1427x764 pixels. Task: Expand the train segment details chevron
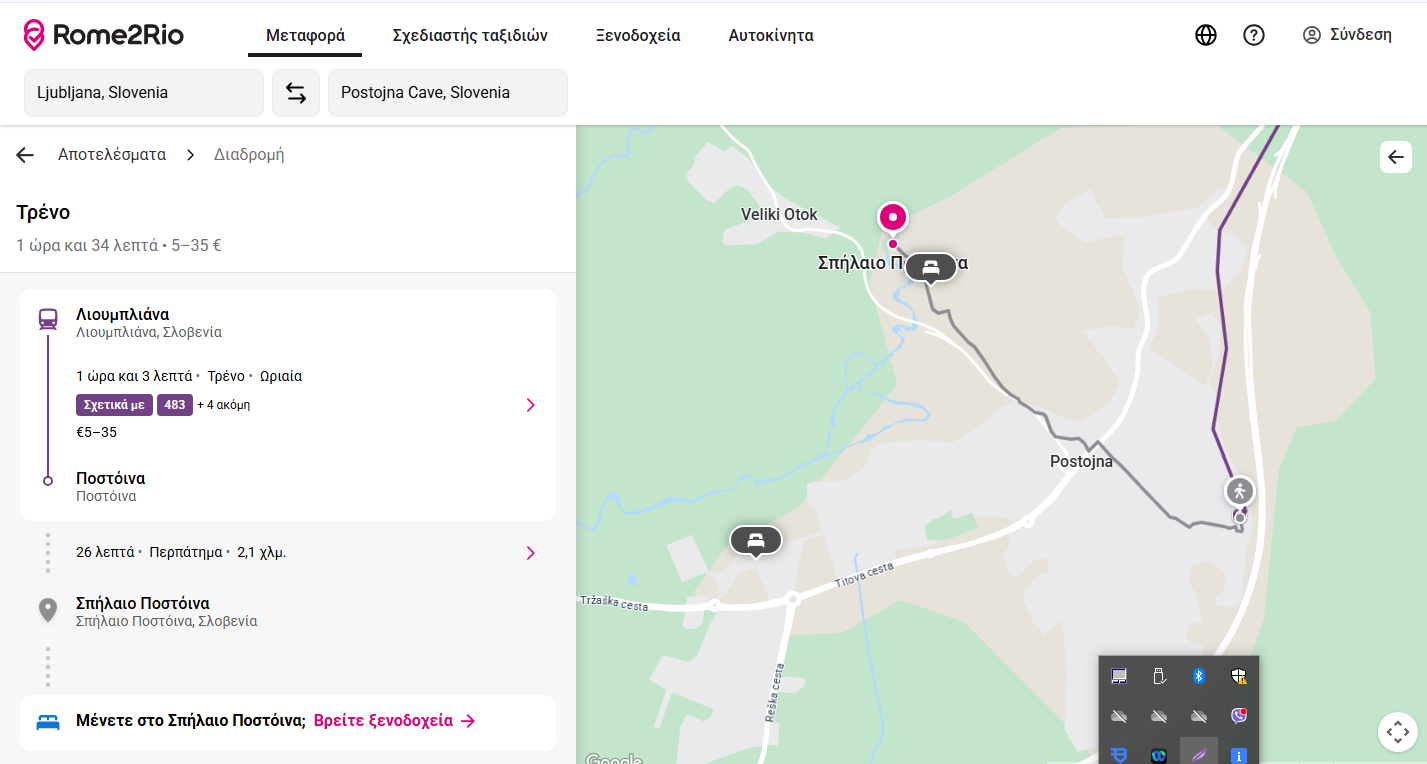coord(530,405)
